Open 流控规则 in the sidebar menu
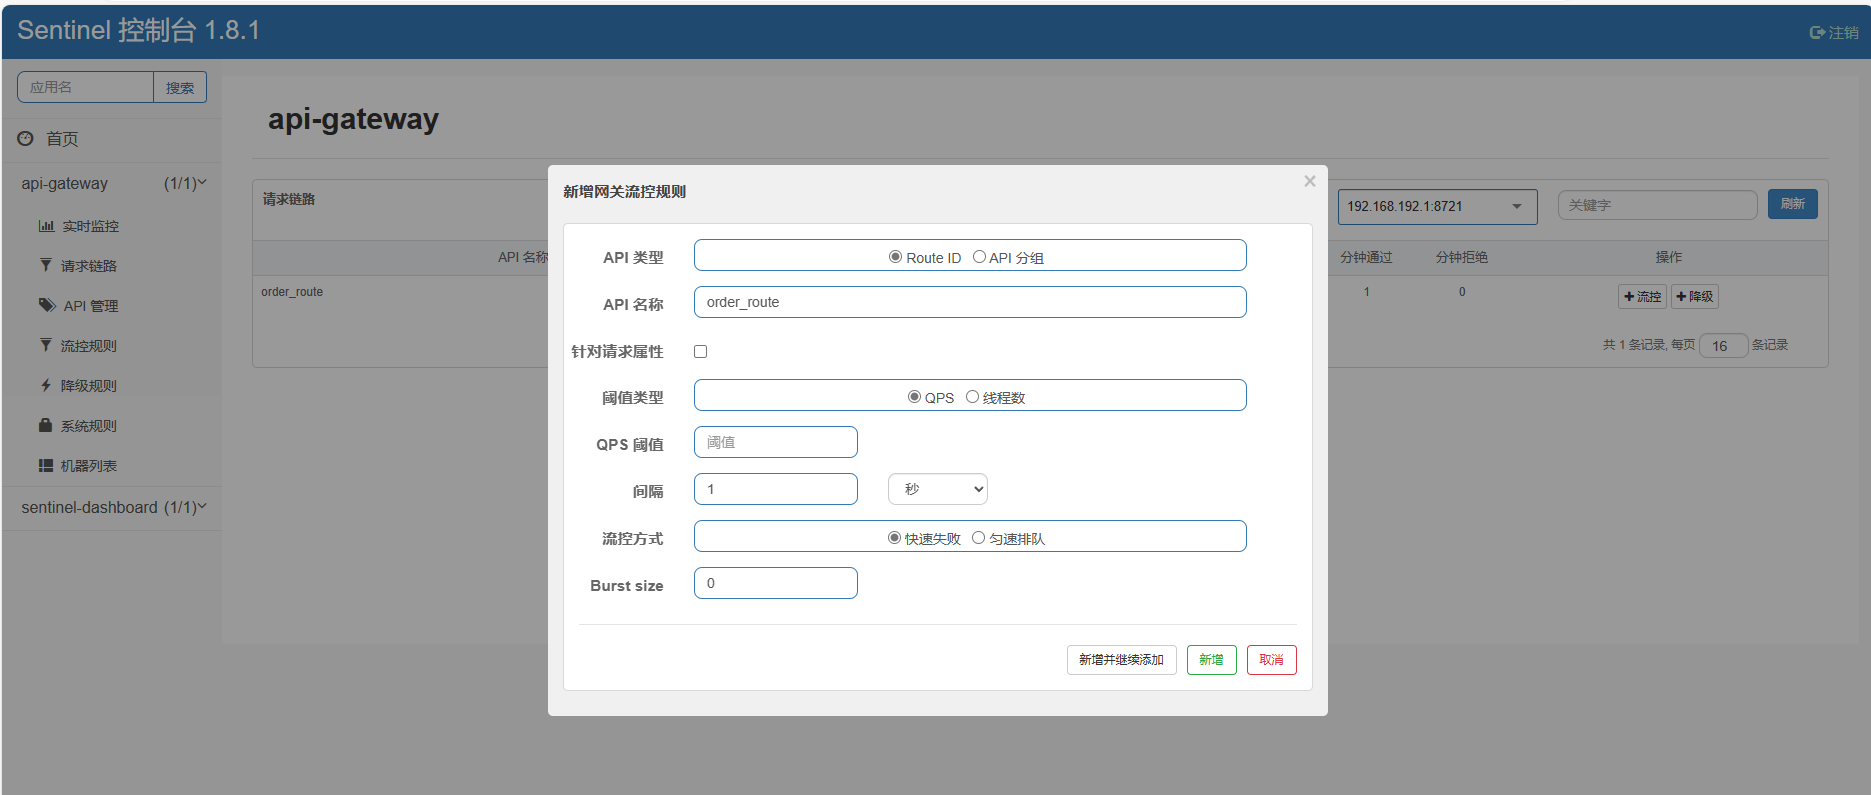The image size is (1871, 795). coord(88,346)
